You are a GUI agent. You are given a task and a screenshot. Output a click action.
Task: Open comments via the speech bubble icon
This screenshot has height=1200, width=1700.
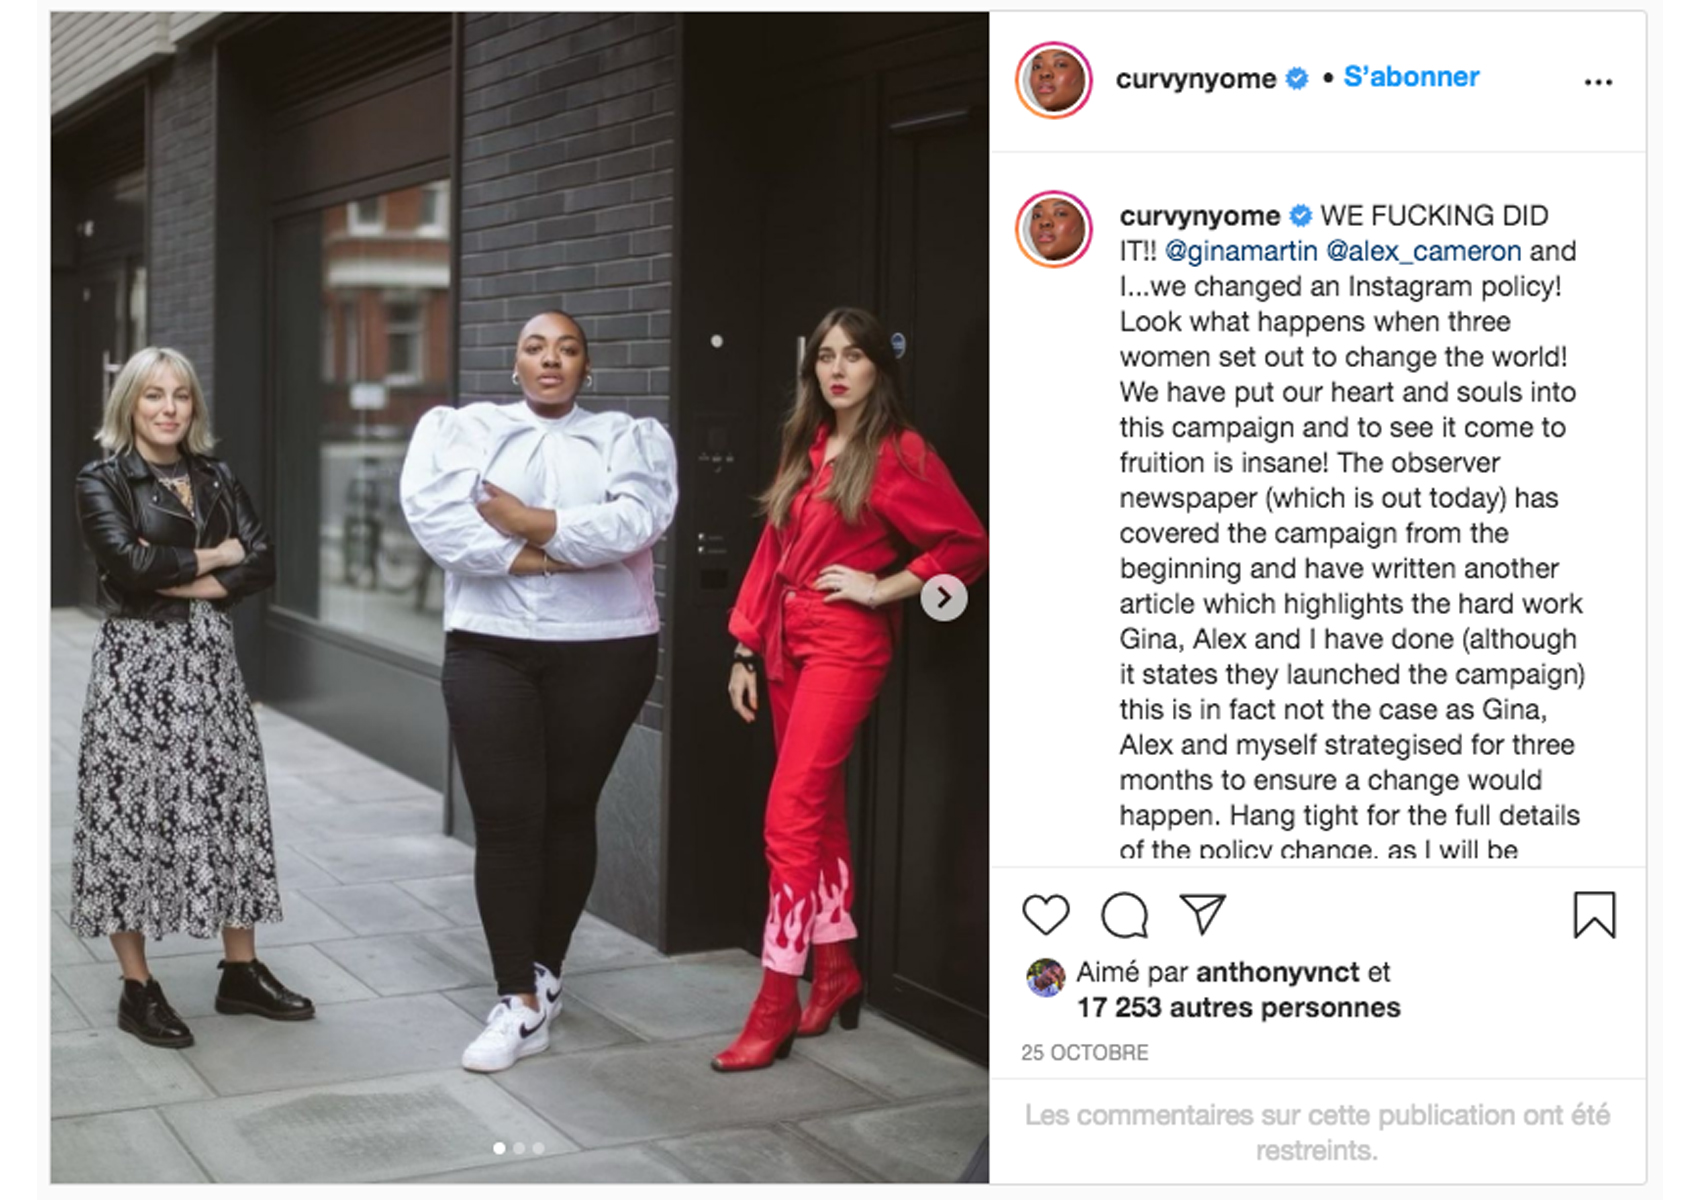(1124, 915)
